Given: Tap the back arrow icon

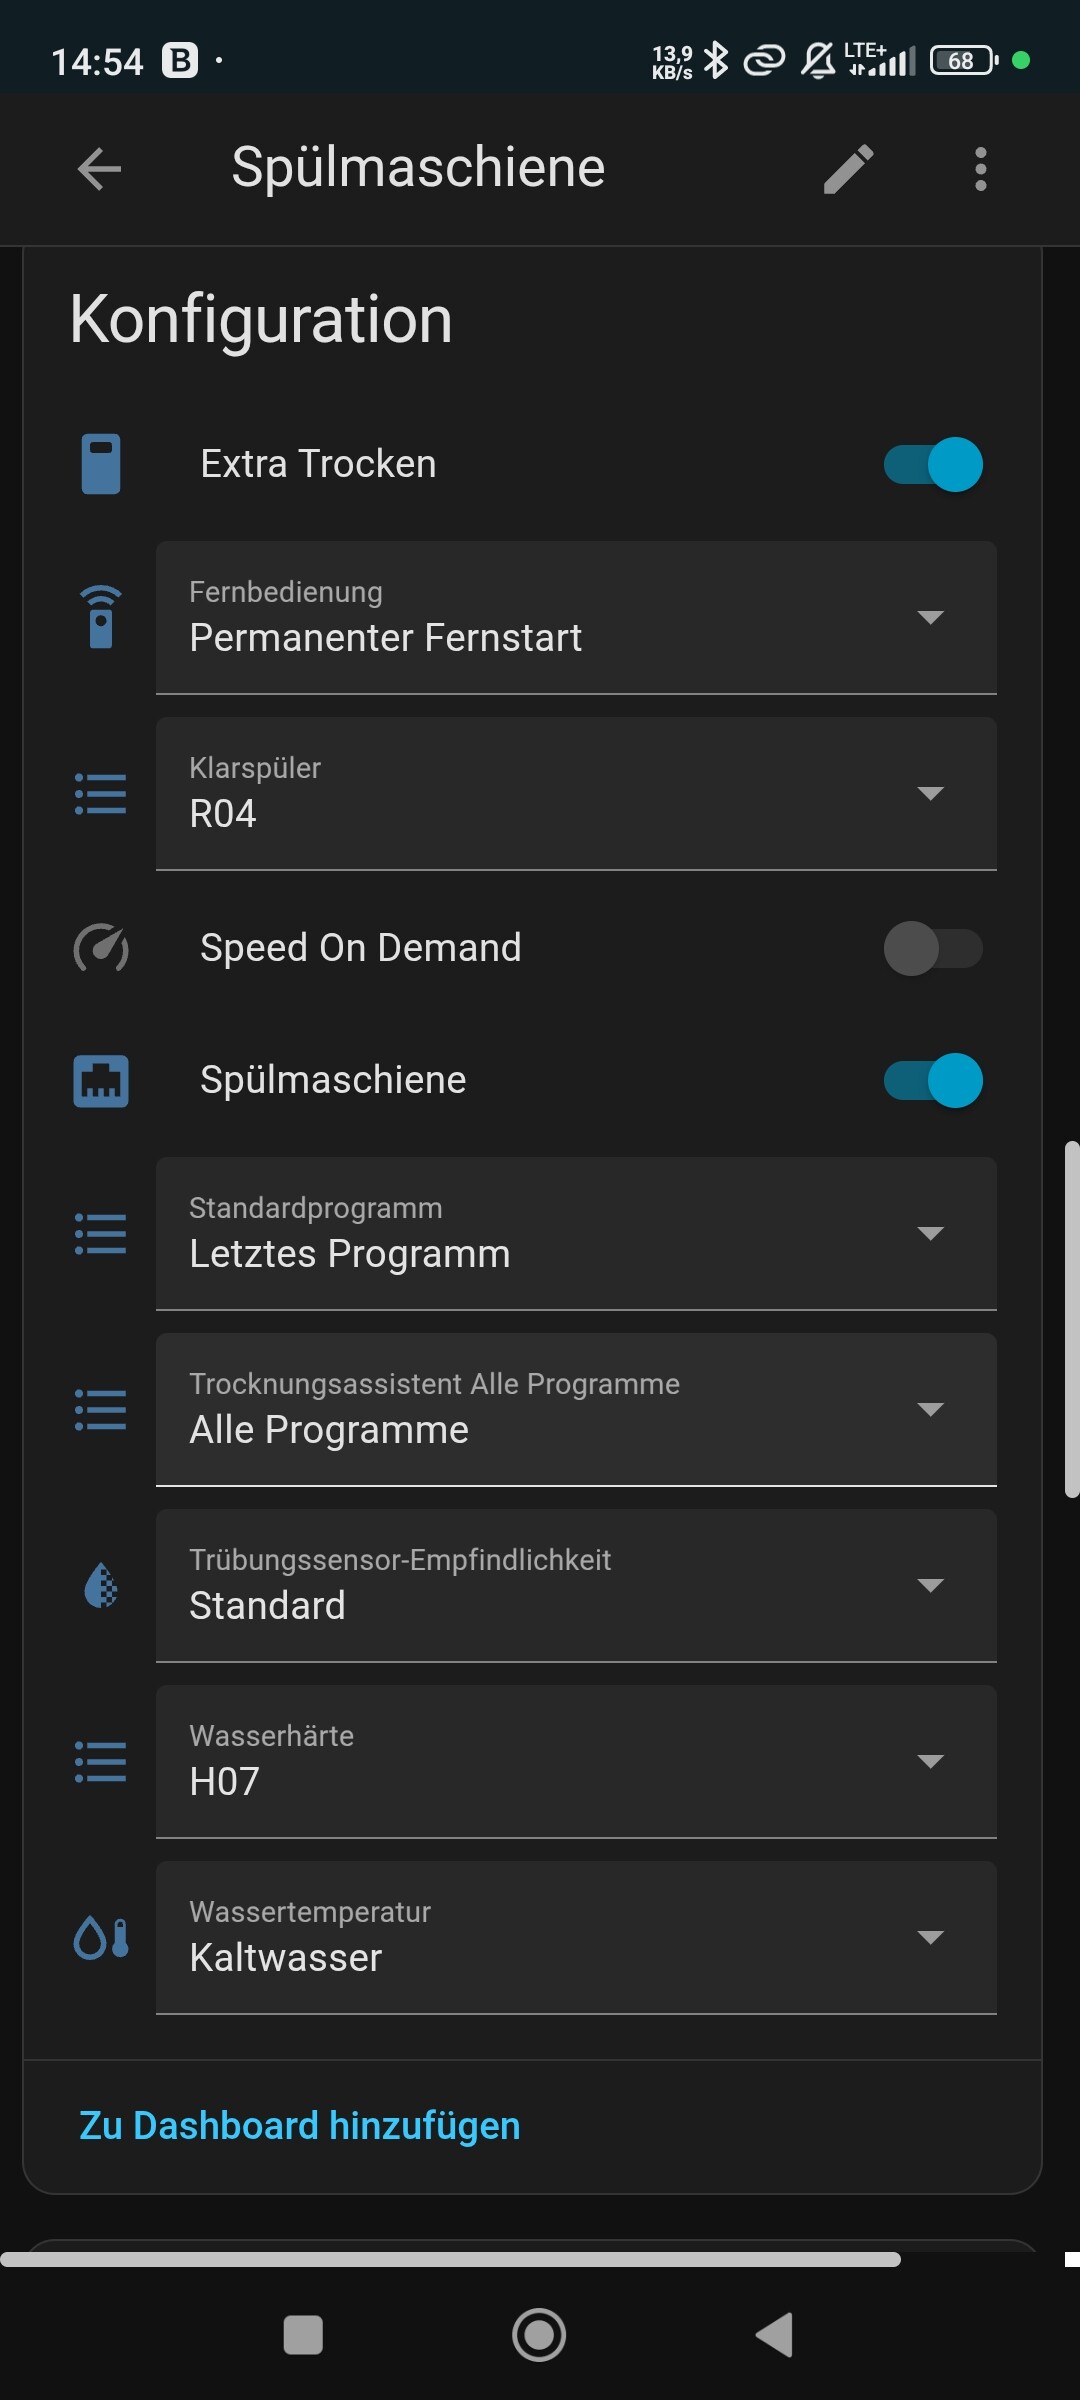Looking at the screenshot, I should click(99, 168).
